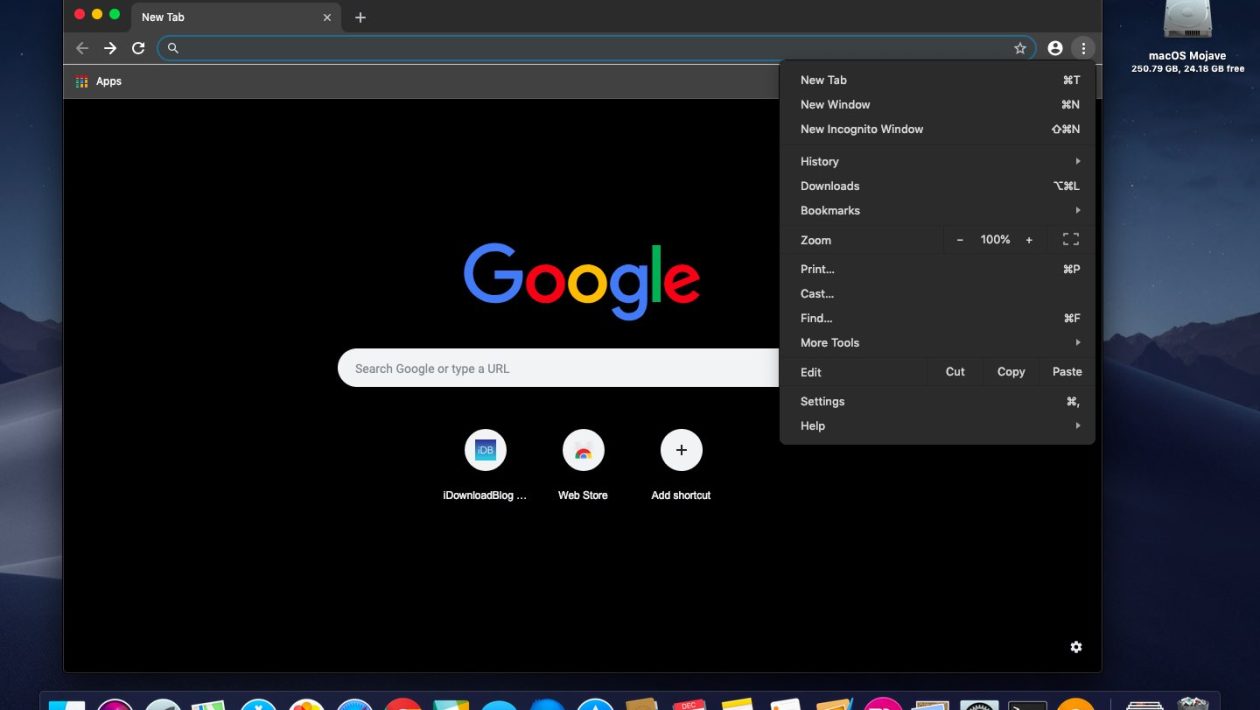Viewport: 1260px width, 710px height.
Task: Open the profile avatar menu
Action: coord(1055,48)
